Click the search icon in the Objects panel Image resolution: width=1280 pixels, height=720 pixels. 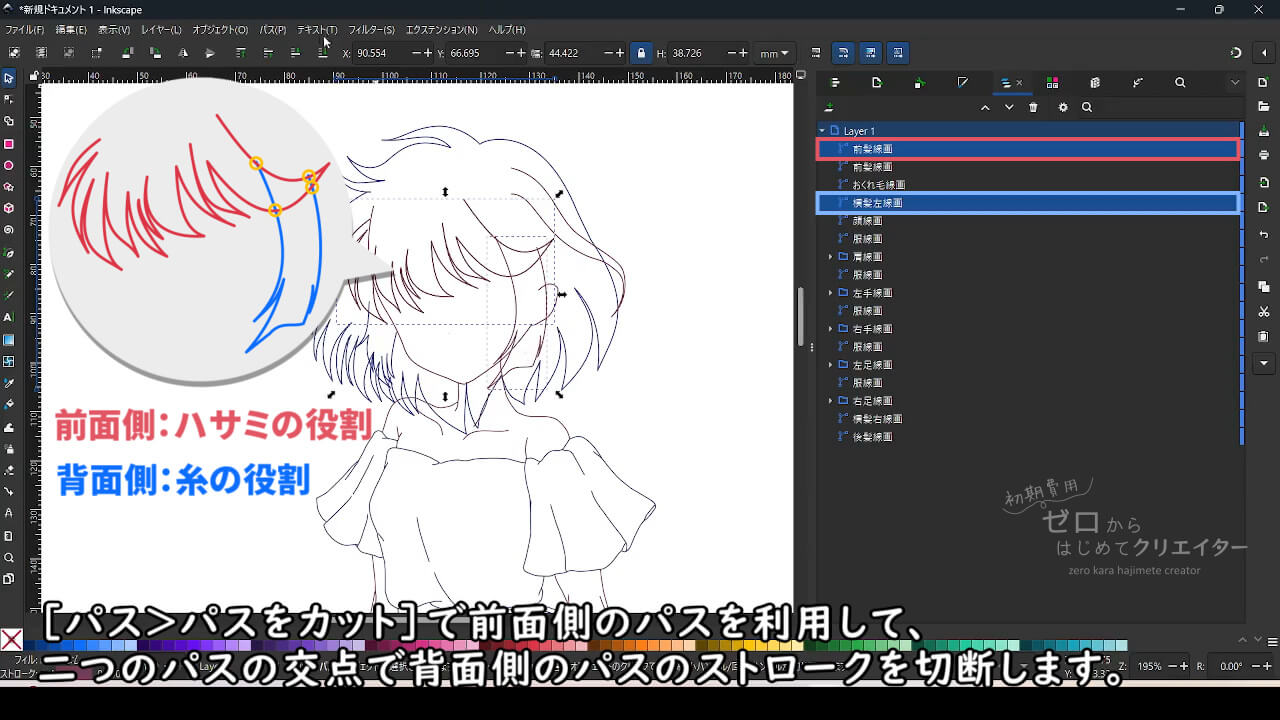[x=1087, y=107]
